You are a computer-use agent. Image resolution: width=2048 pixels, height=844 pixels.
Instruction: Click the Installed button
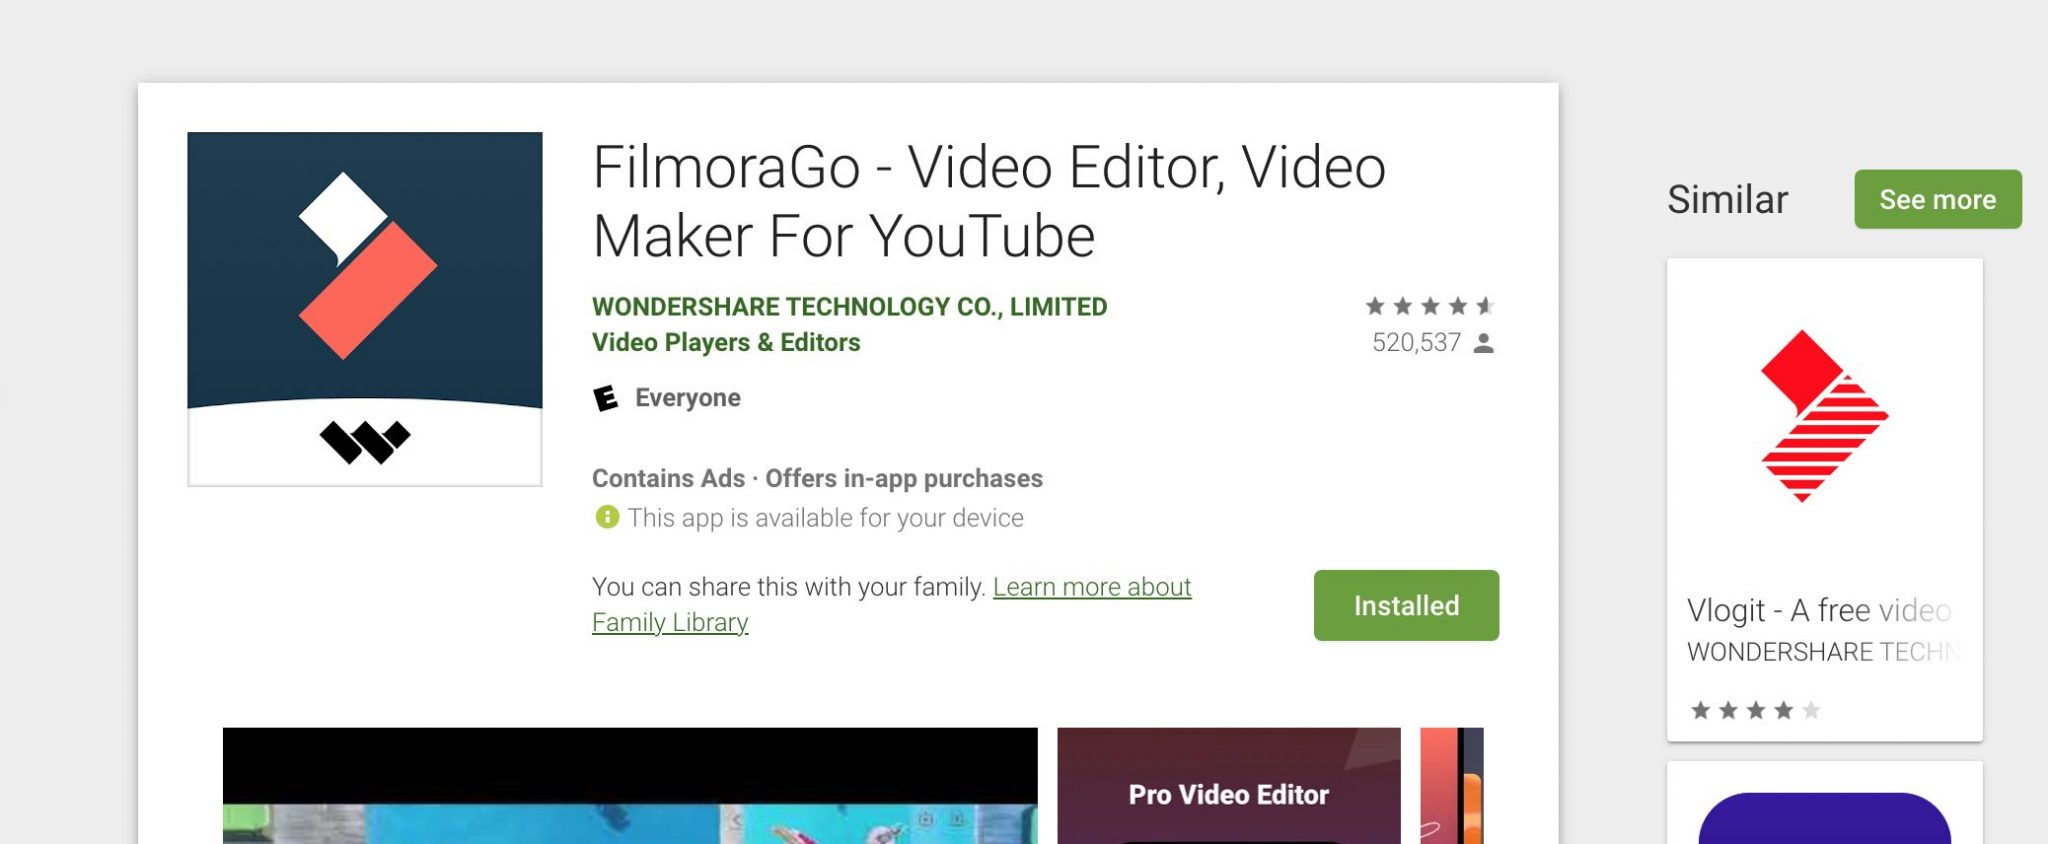[x=1406, y=605]
